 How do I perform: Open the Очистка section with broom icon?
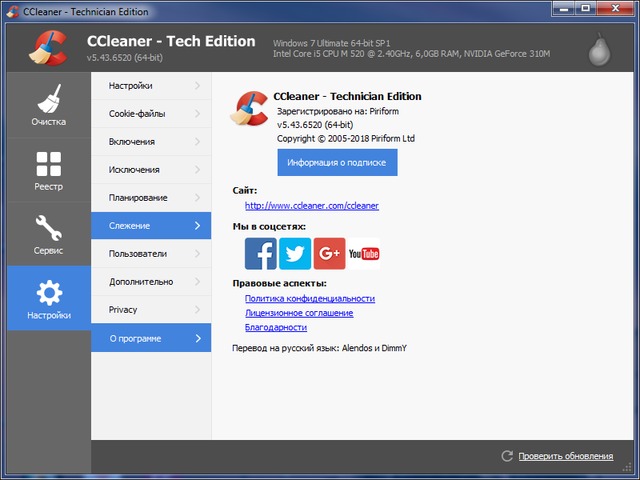(x=48, y=107)
